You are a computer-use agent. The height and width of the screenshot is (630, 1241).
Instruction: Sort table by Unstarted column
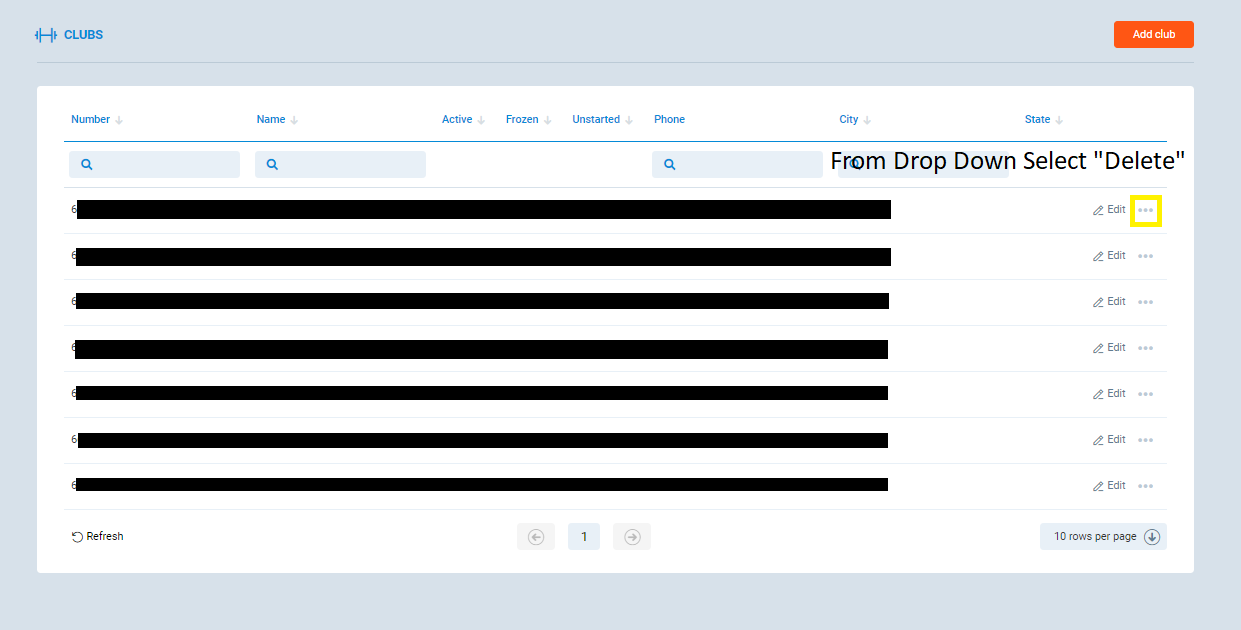[596, 119]
